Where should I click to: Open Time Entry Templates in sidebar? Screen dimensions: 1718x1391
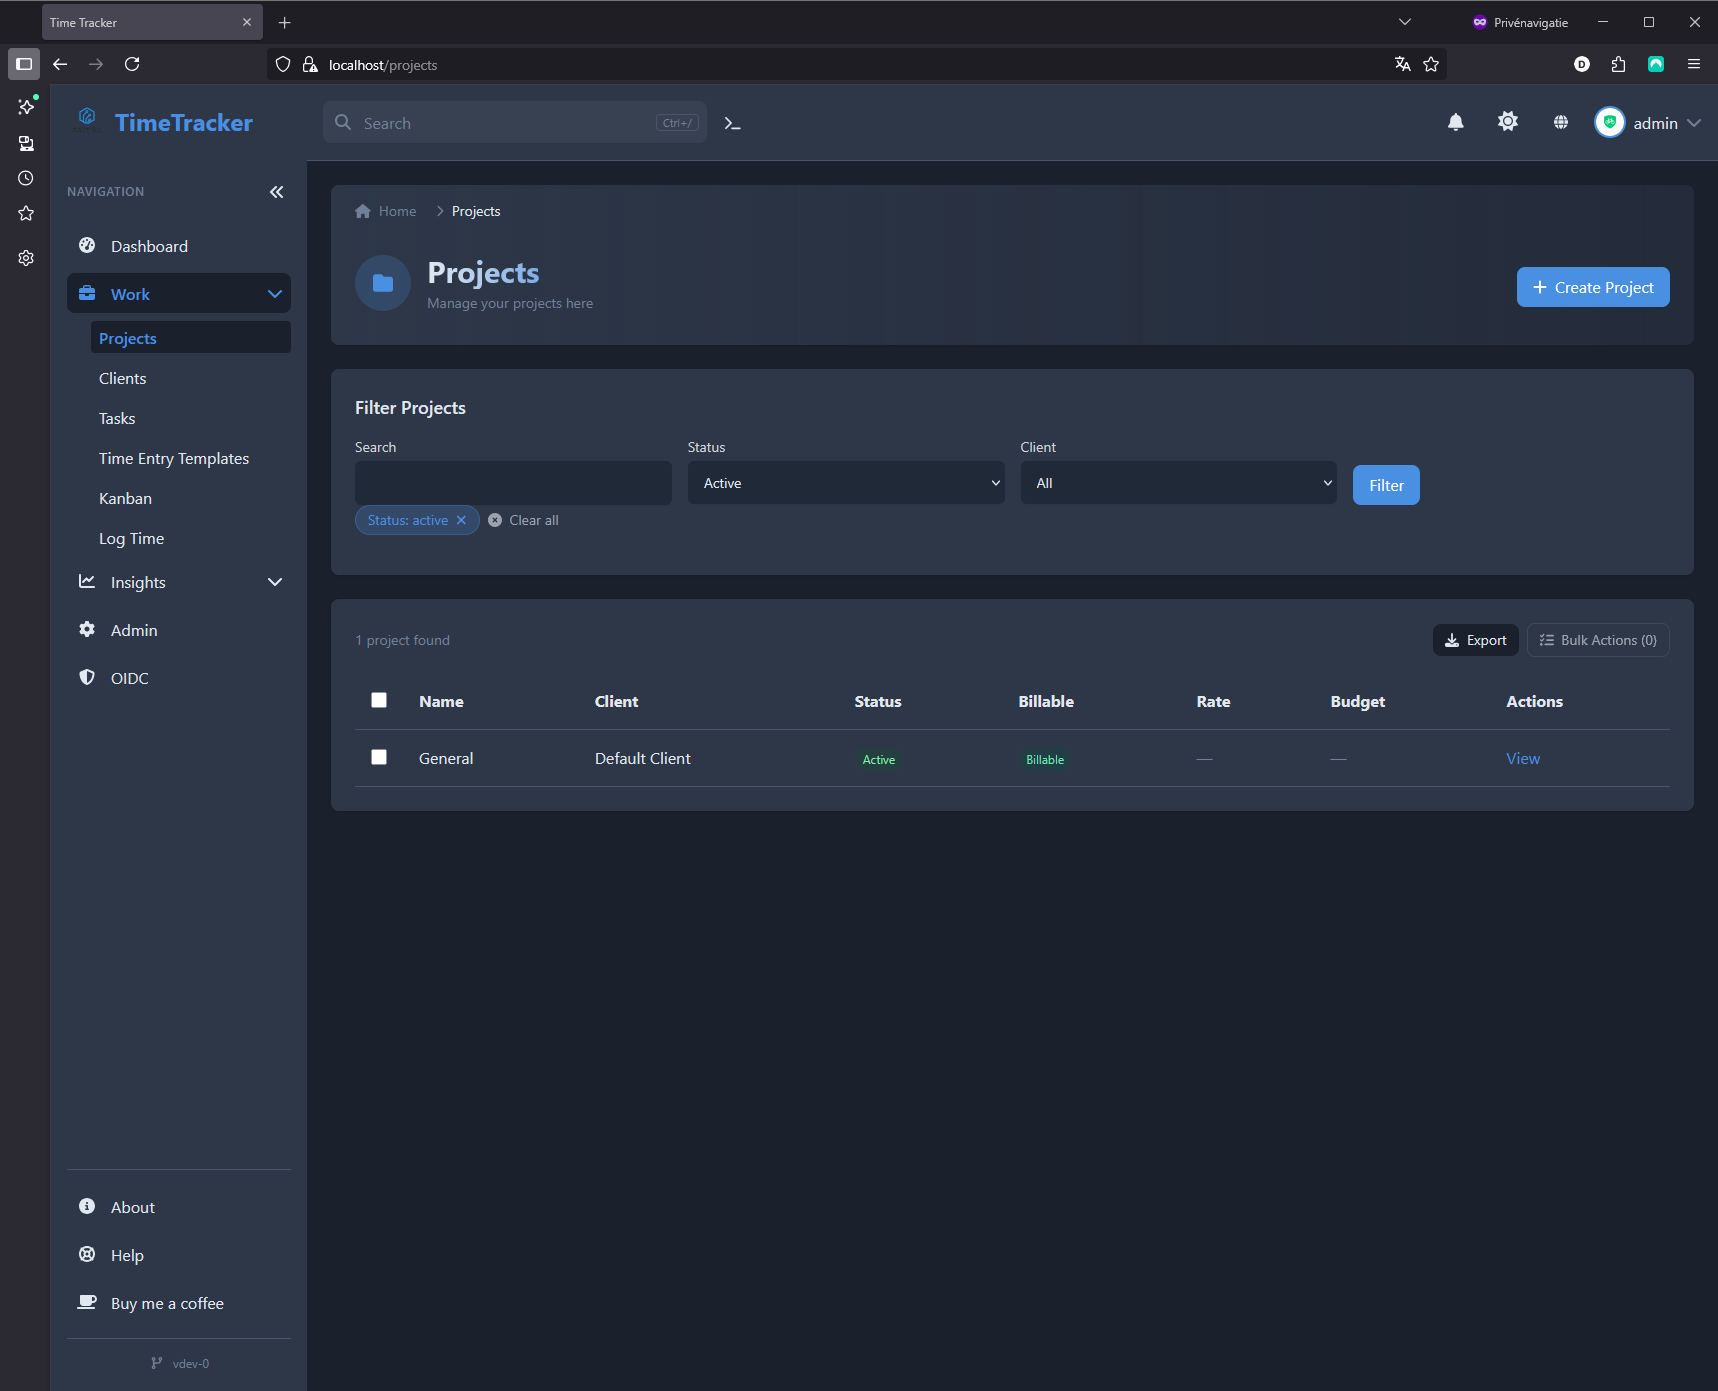pyautogui.click(x=174, y=458)
